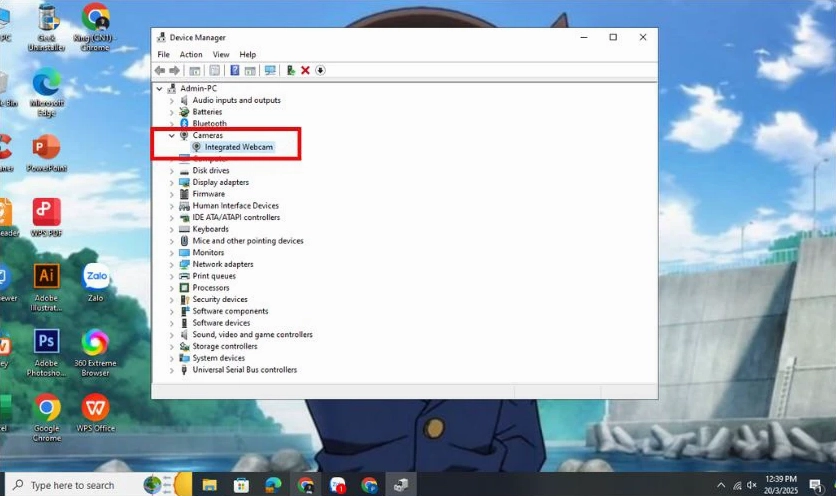Expand the Network adapters category
Screen dimensions: 836x496
pyautogui.click(x=172, y=264)
